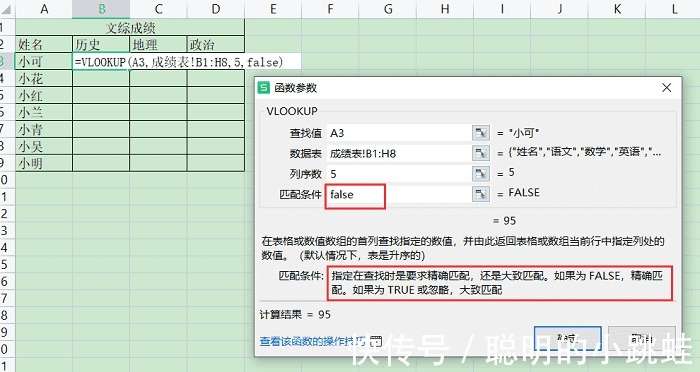Open the 查看该函数的操作技巧 link
This screenshot has height=372, width=700.
click(x=312, y=342)
